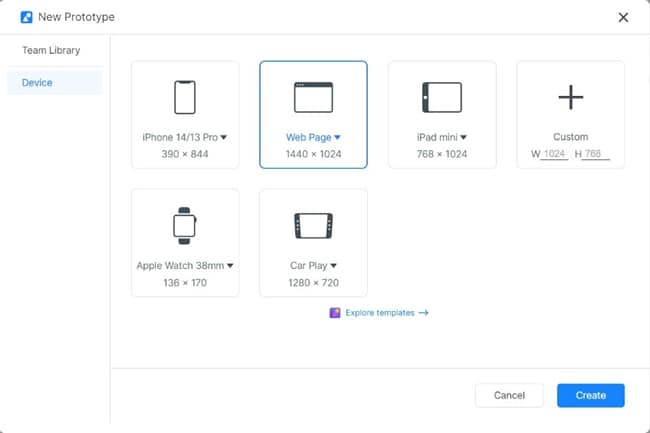Pick the iPad mini tablet icon
The height and width of the screenshot is (433, 650).
442,97
